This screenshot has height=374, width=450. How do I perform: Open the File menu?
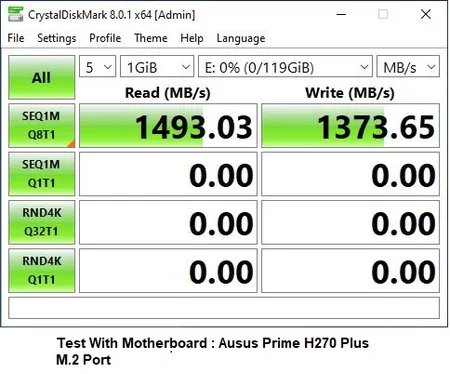tap(16, 38)
